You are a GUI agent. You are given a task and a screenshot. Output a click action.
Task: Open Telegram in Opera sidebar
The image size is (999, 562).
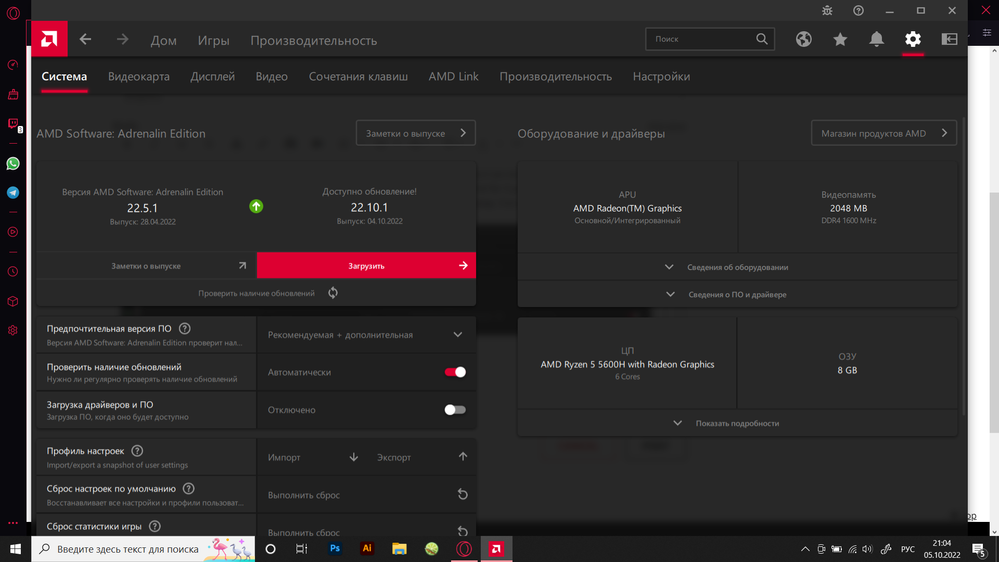[x=13, y=192]
